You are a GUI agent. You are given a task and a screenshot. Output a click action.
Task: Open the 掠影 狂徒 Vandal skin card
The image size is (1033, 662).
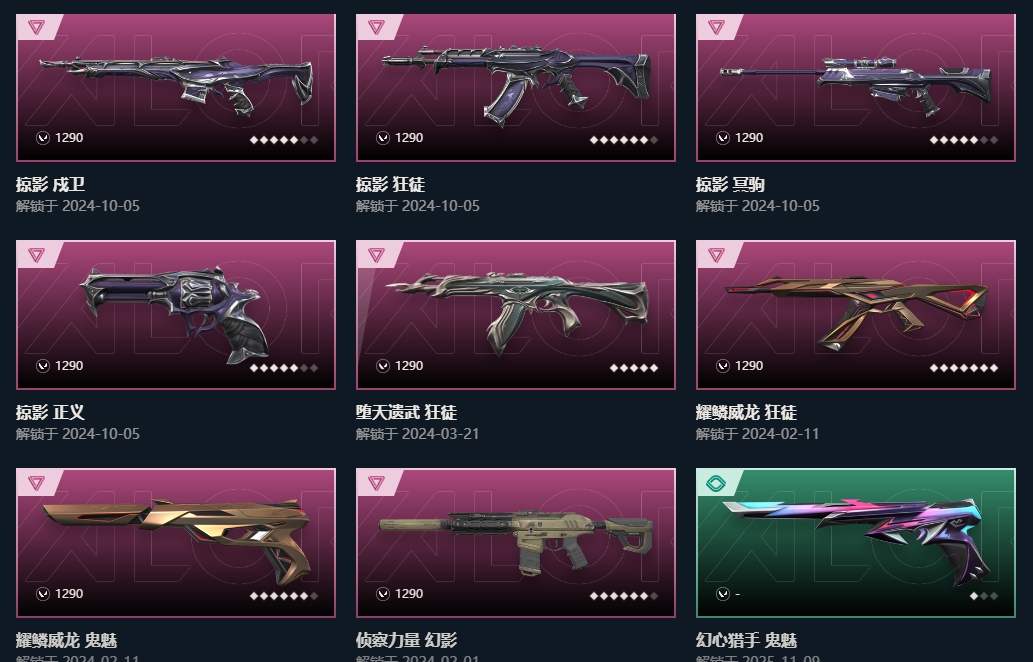[516, 88]
